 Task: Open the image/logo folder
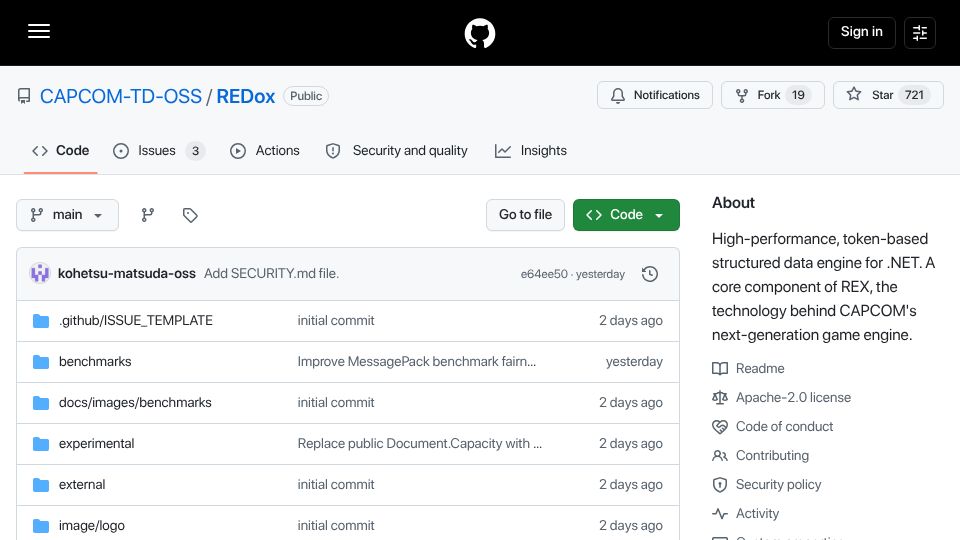point(92,526)
